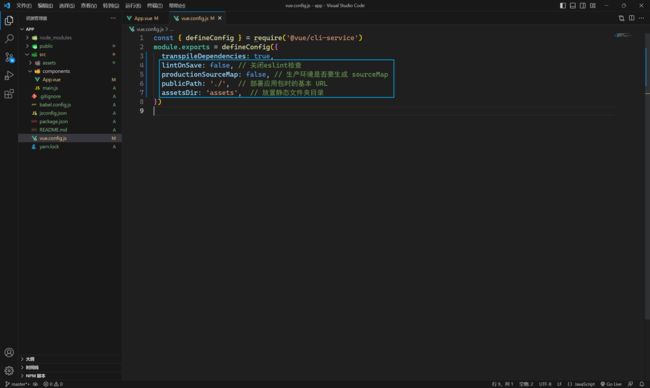Open the File menu (first menu)
Viewport: 650px width, 388px height.
point(24,5)
